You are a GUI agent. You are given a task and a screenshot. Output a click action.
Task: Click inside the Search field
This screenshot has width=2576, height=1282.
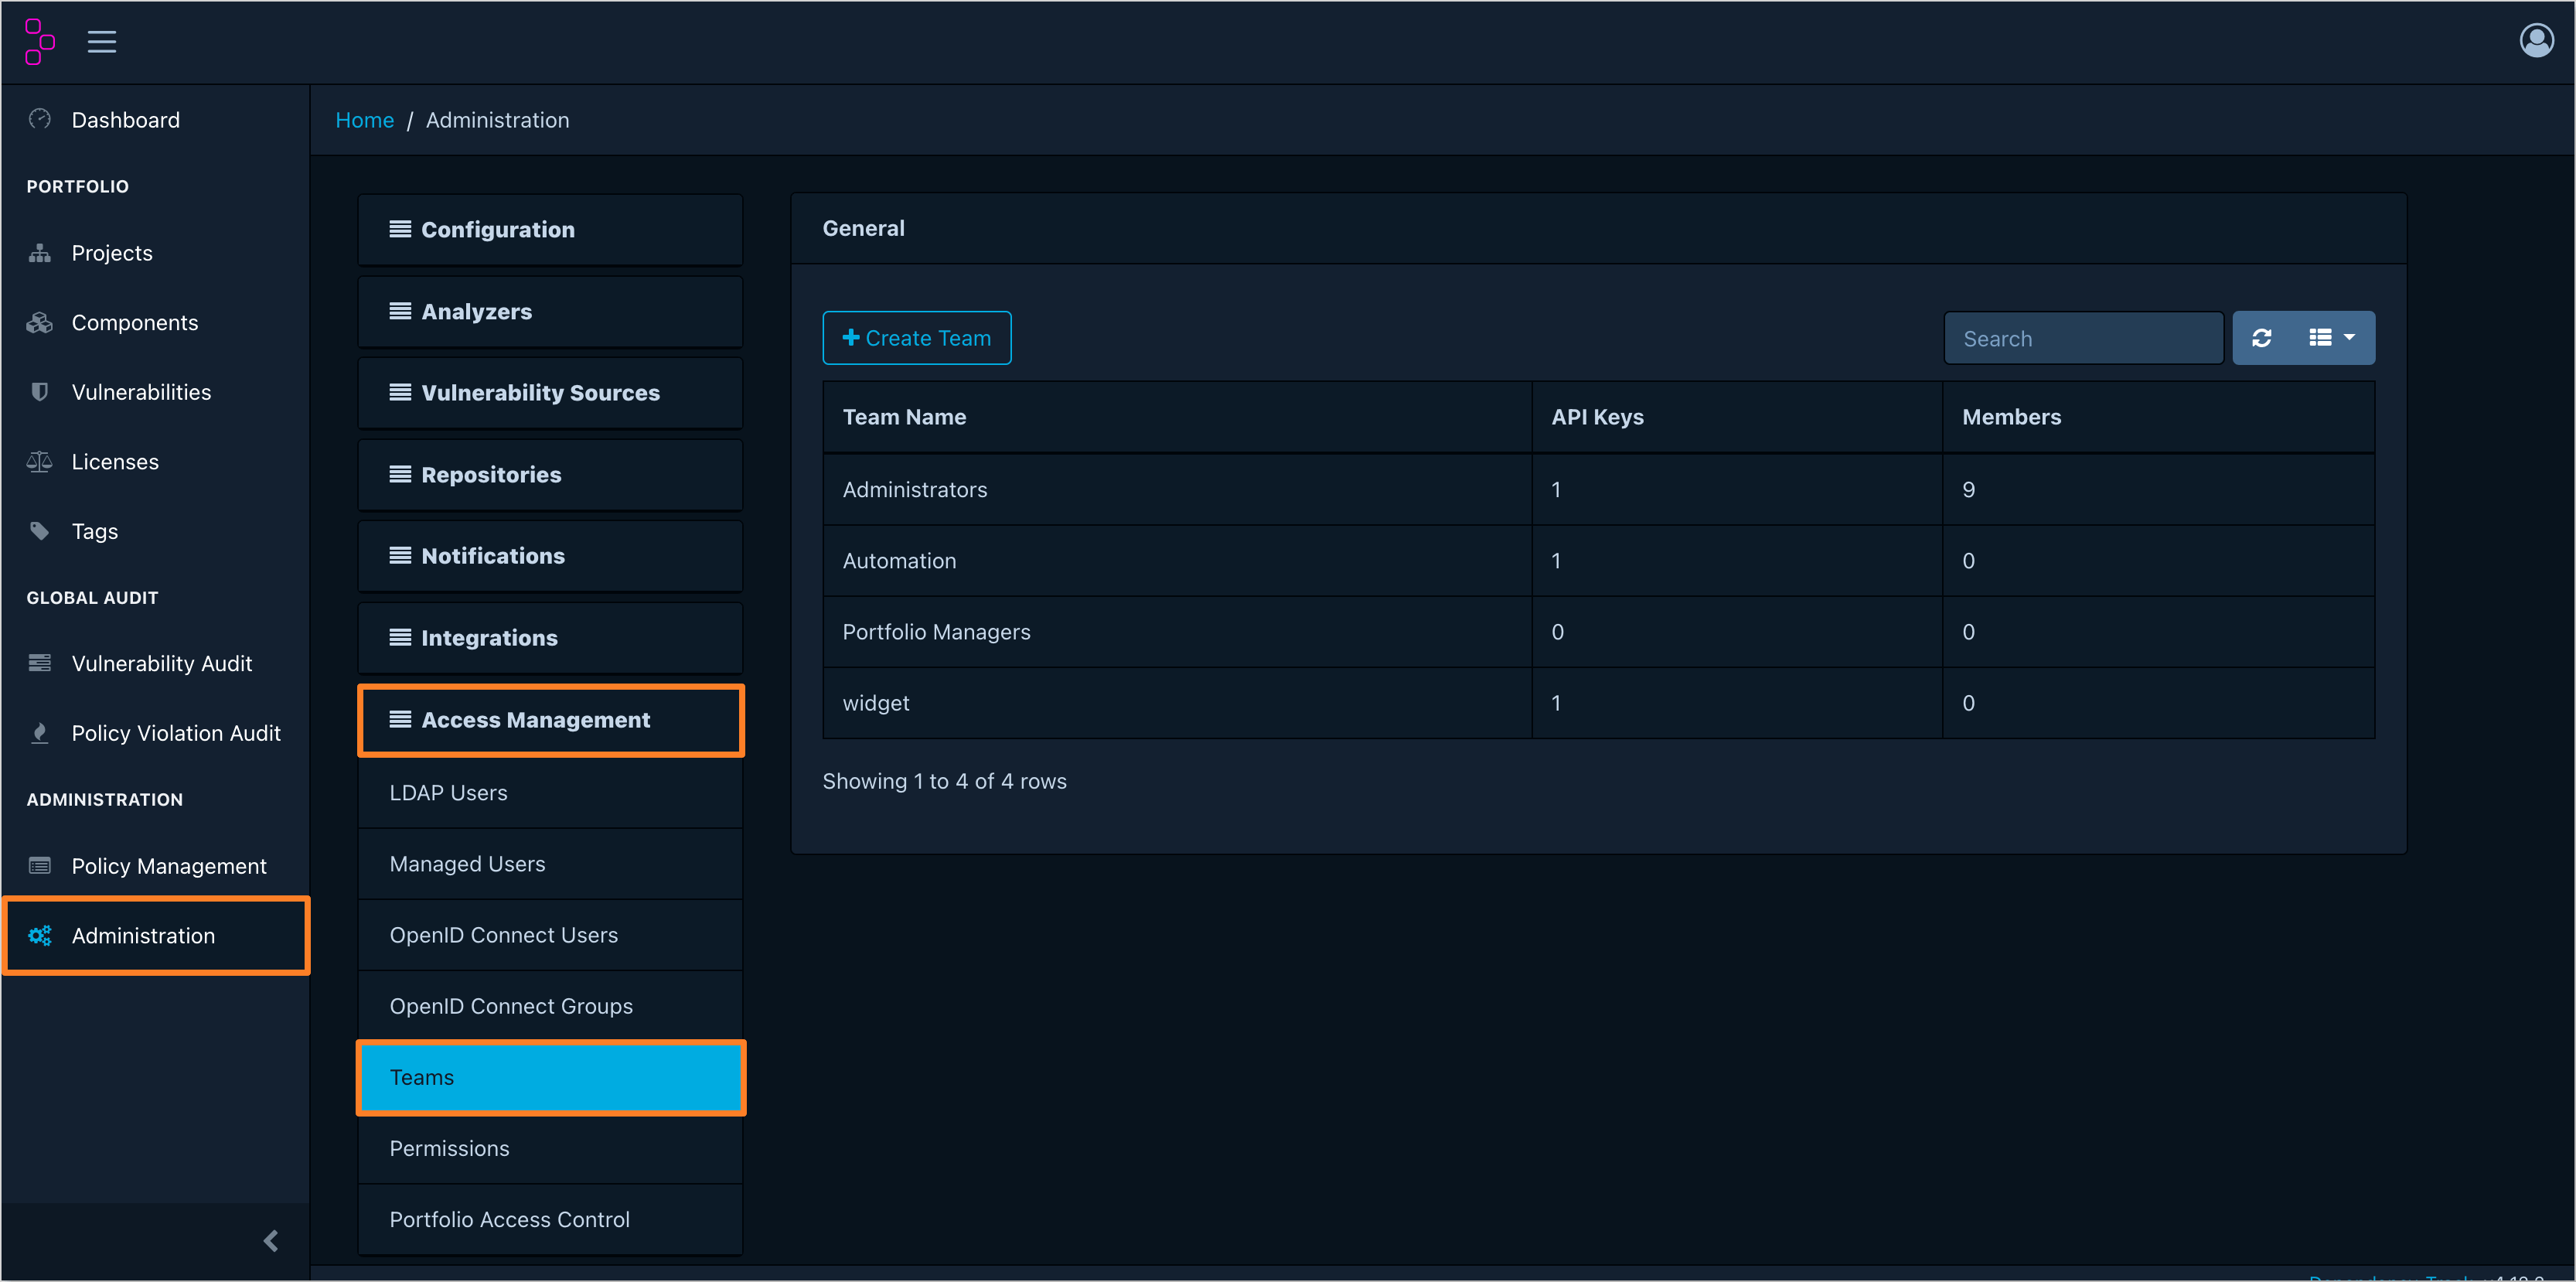[x=2083, y=338]
